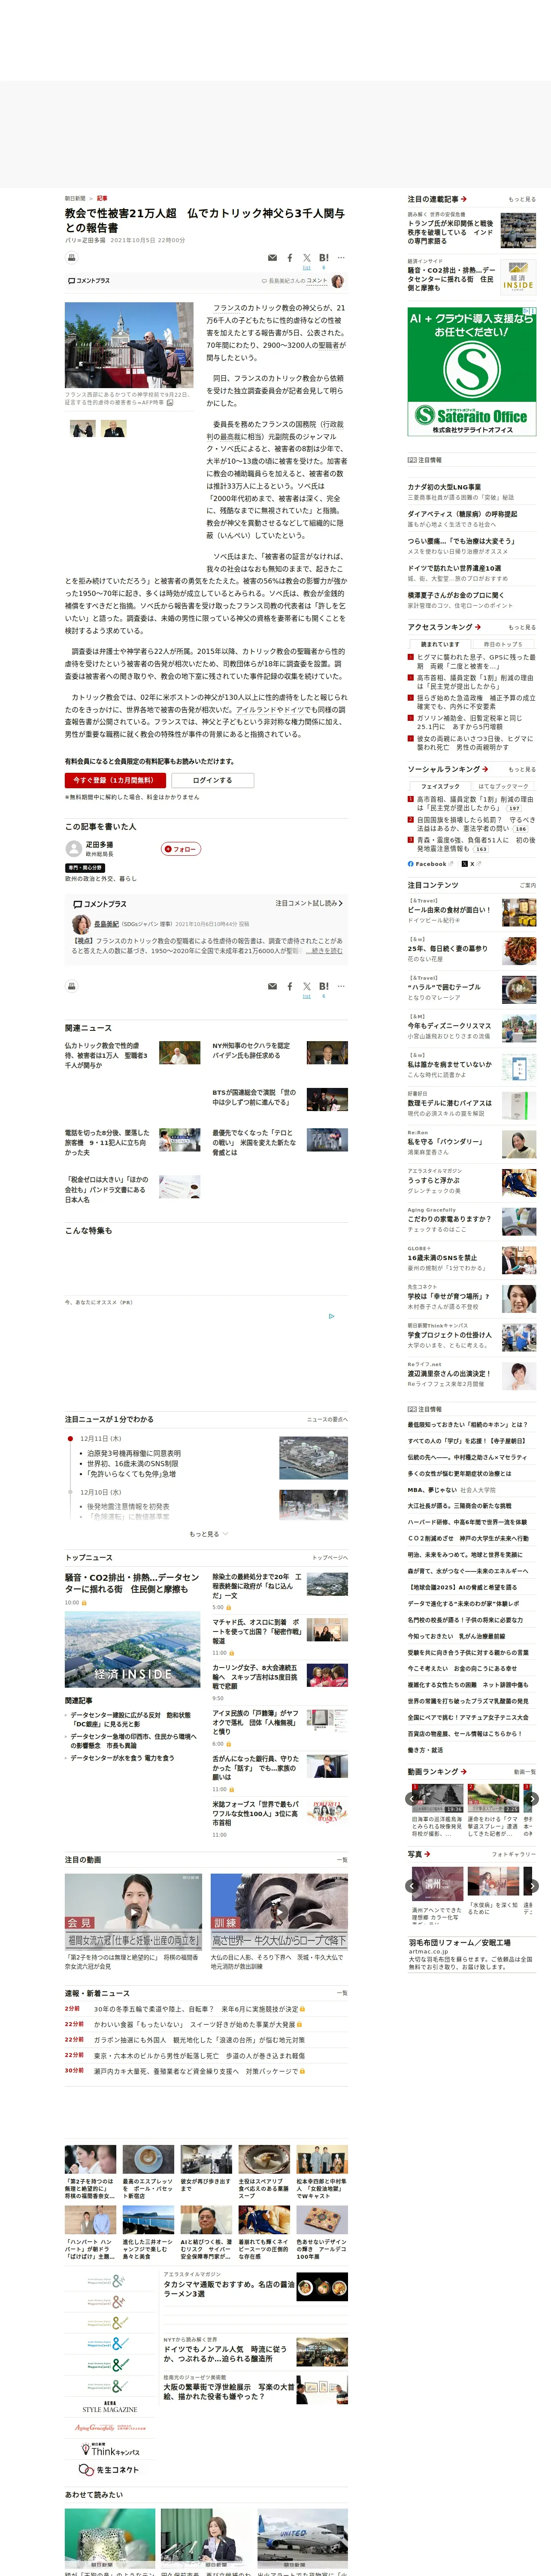This screenshot has height=2576, width=551.
Task: Click 一覧 link beside 注目の動画
Action: point(342,1860)
